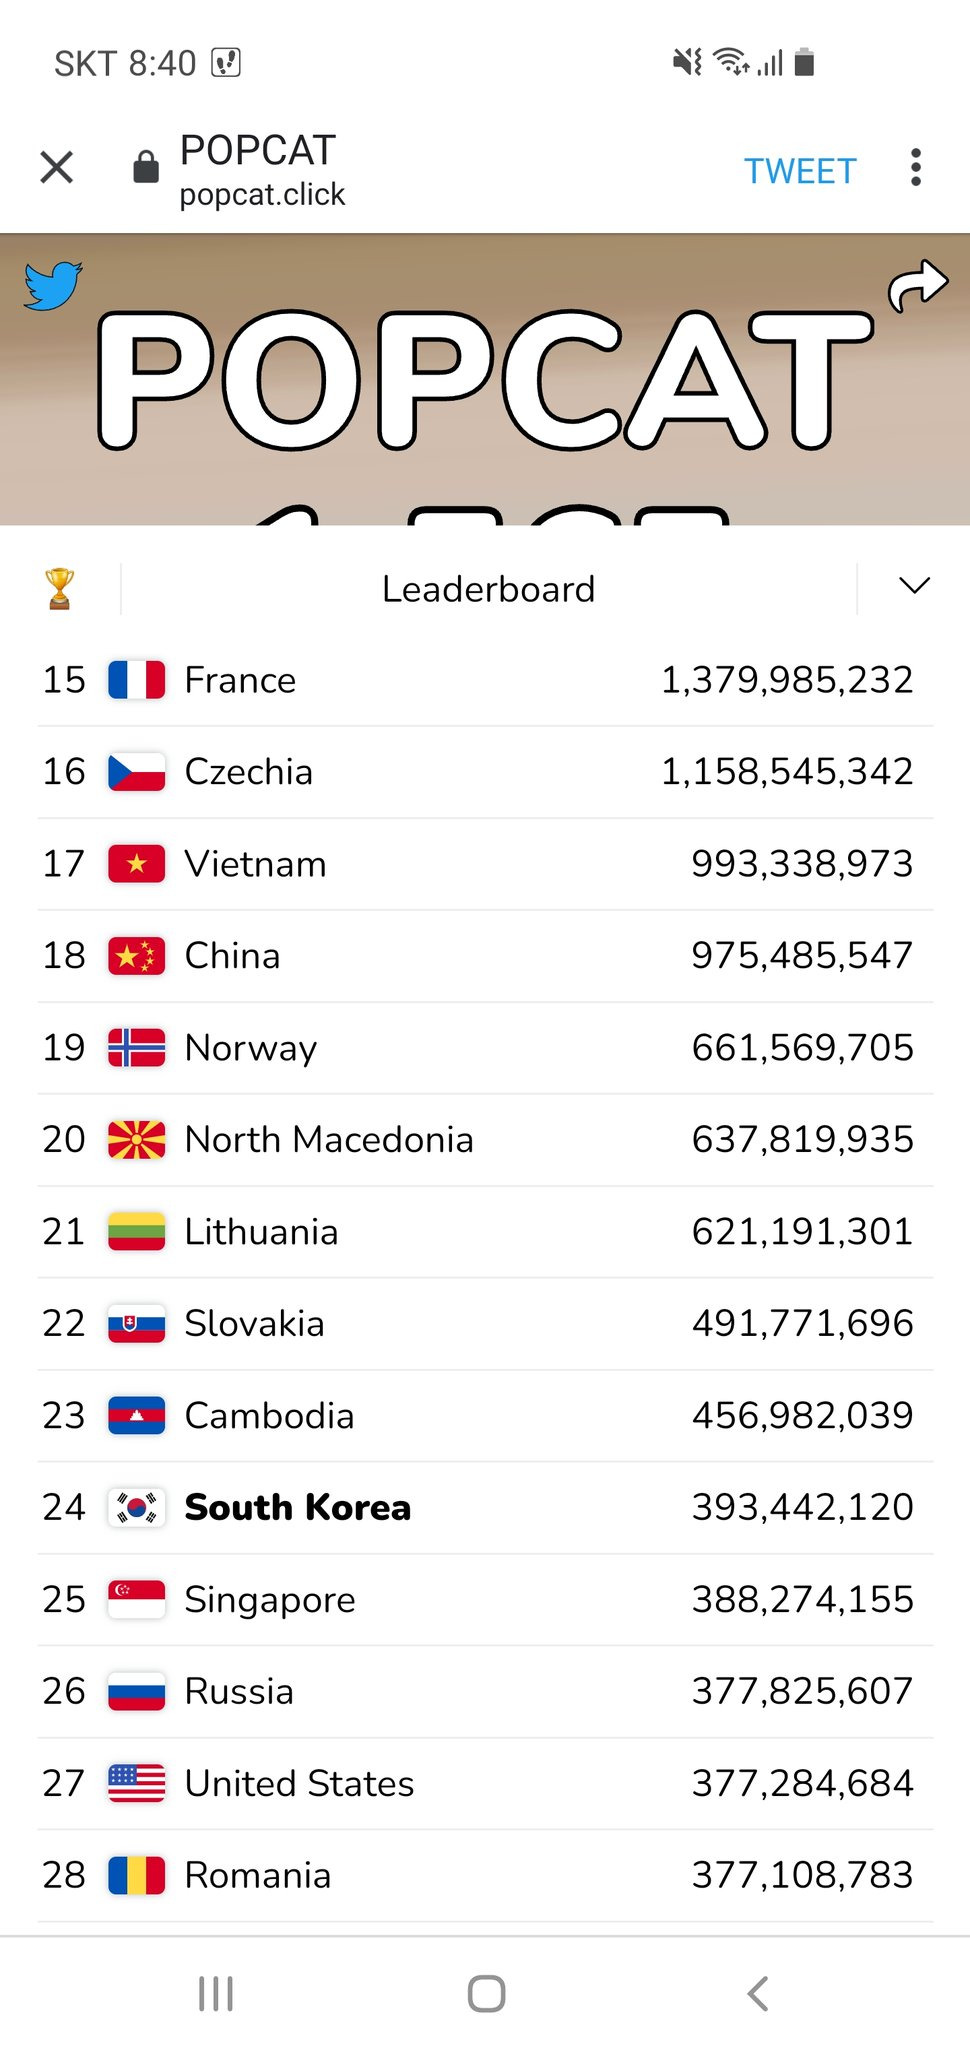Click the Leaderboard header title
Screen dimensions: 970x2048
489,589
